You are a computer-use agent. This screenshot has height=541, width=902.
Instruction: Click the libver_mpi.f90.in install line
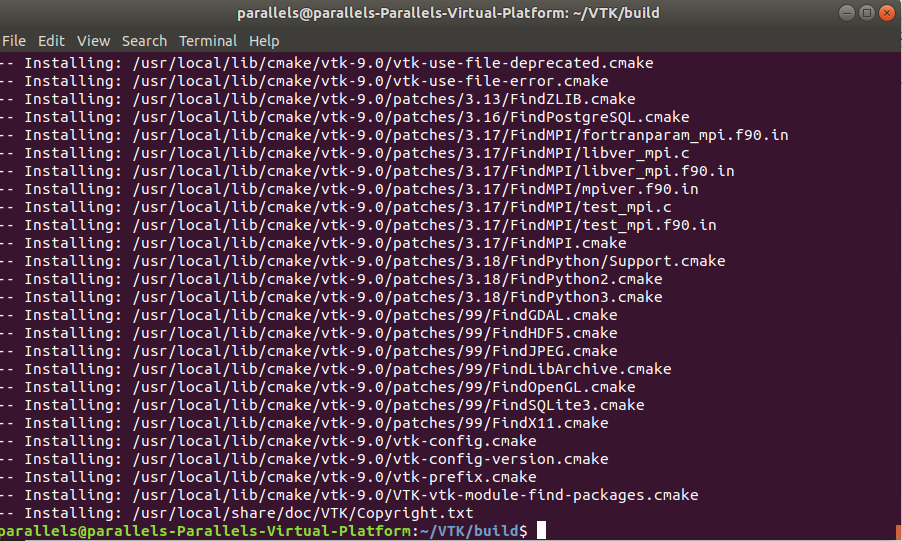367,171
